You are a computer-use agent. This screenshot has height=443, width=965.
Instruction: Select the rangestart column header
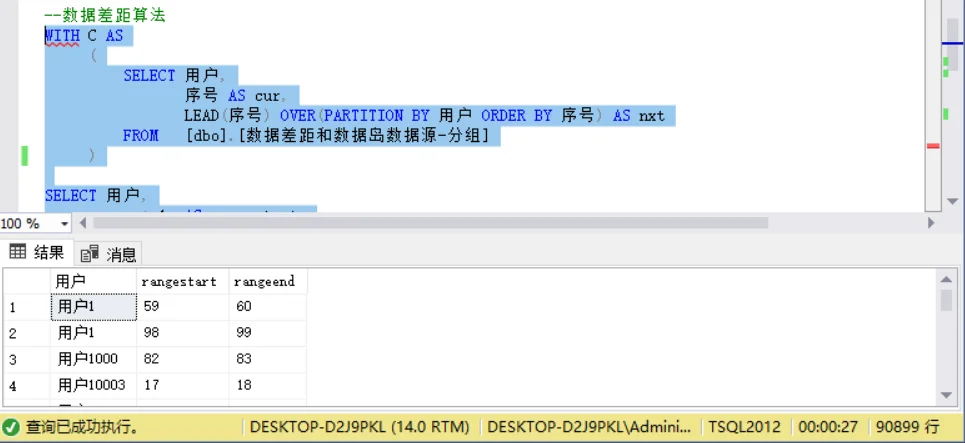[182, 281]
